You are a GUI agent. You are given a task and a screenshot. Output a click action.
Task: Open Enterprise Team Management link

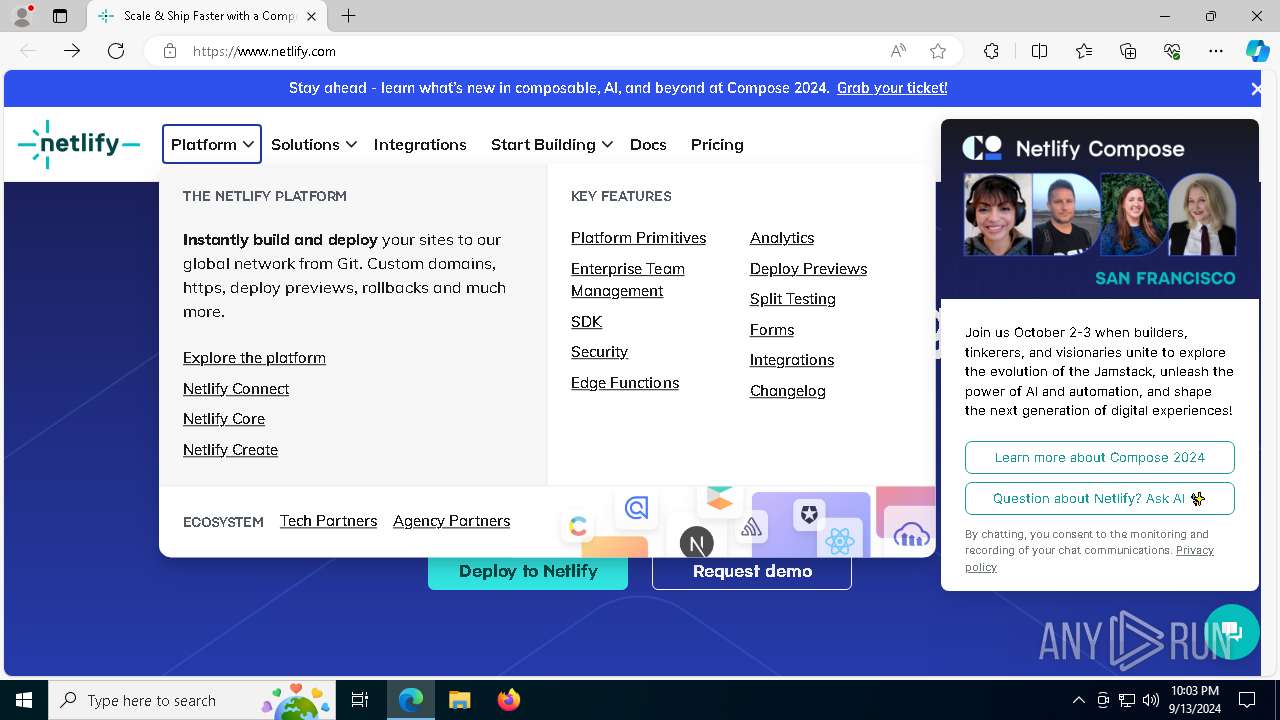(628, 280)
